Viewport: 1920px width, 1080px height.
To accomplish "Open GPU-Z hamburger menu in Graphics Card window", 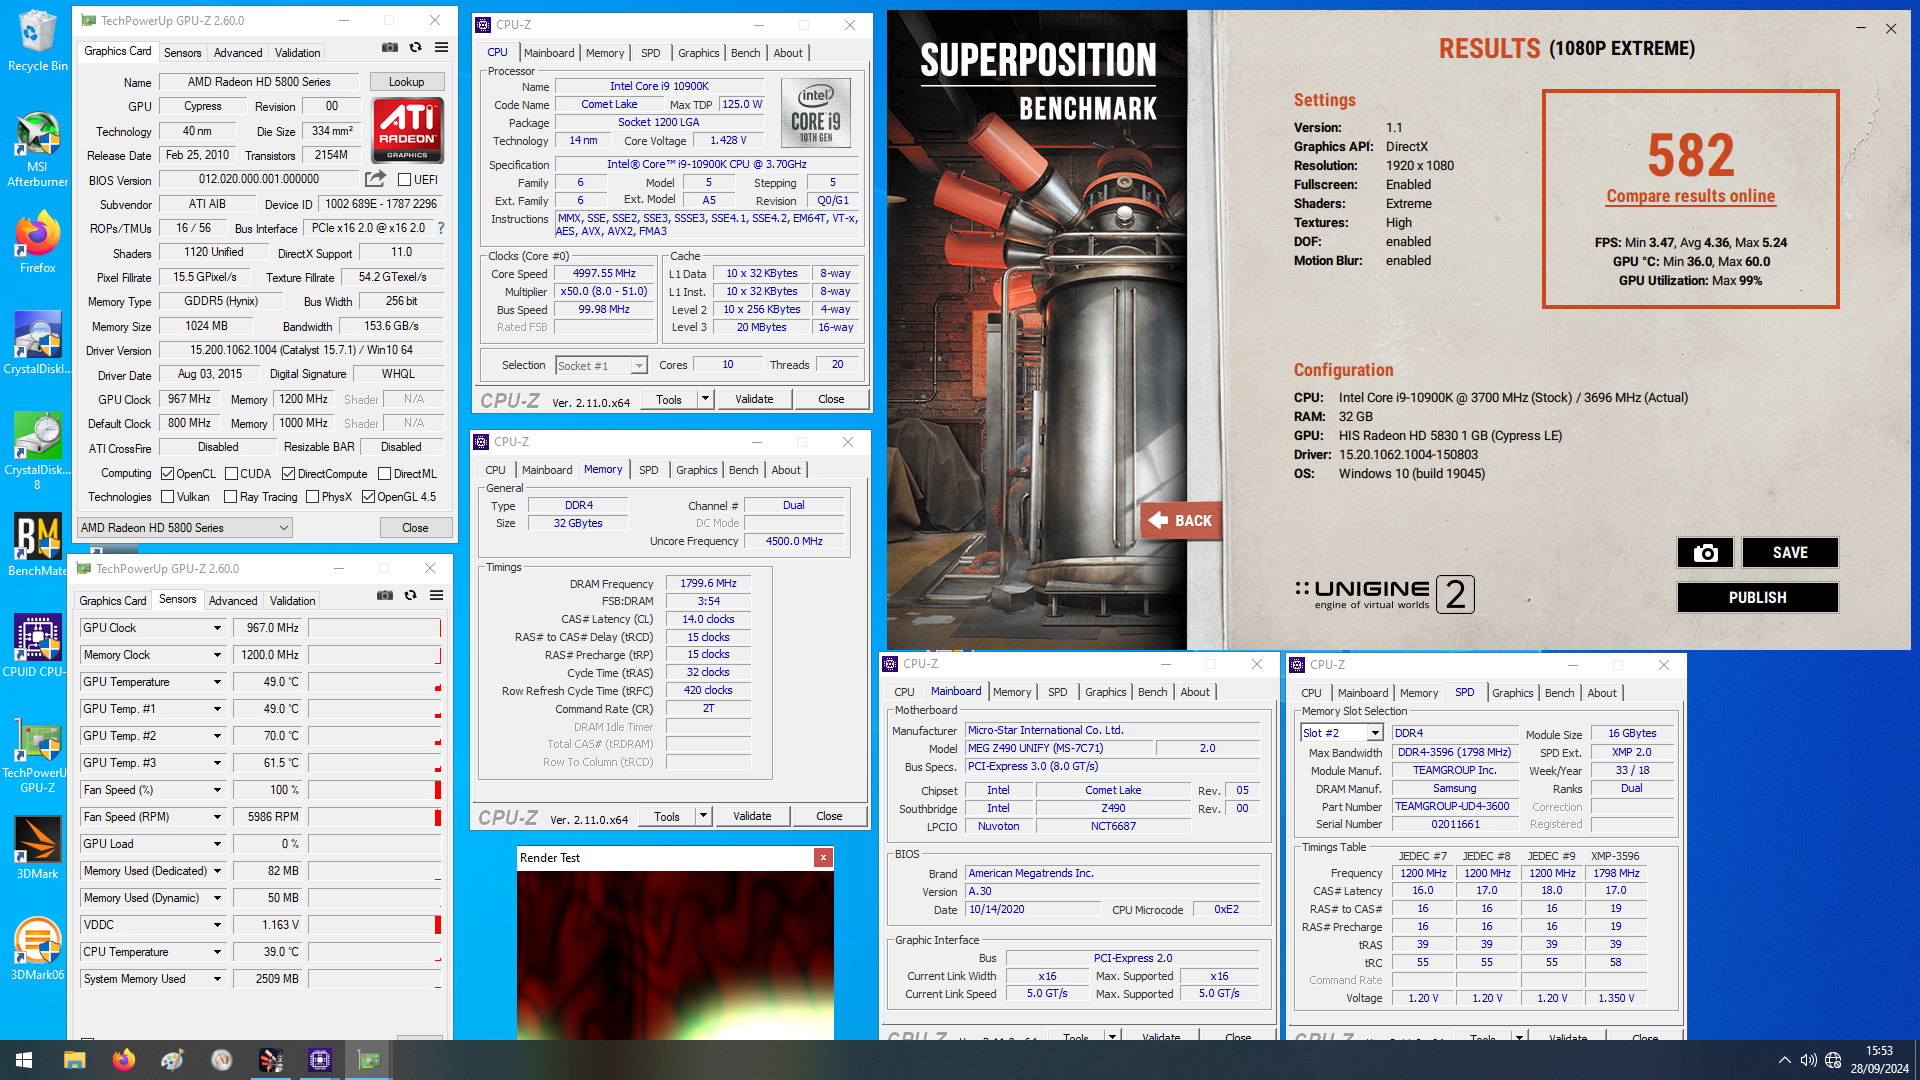I will coord(442,47).
